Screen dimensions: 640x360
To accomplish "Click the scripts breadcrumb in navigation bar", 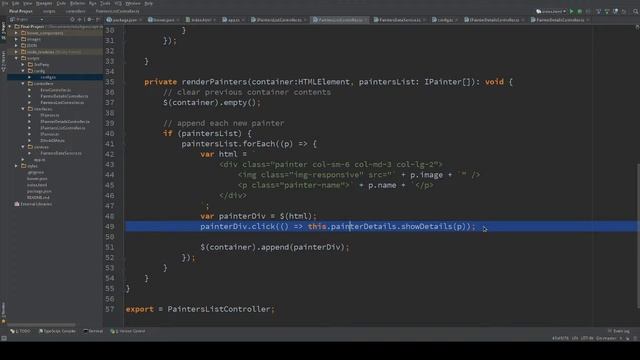I will [x=49, y=11].
